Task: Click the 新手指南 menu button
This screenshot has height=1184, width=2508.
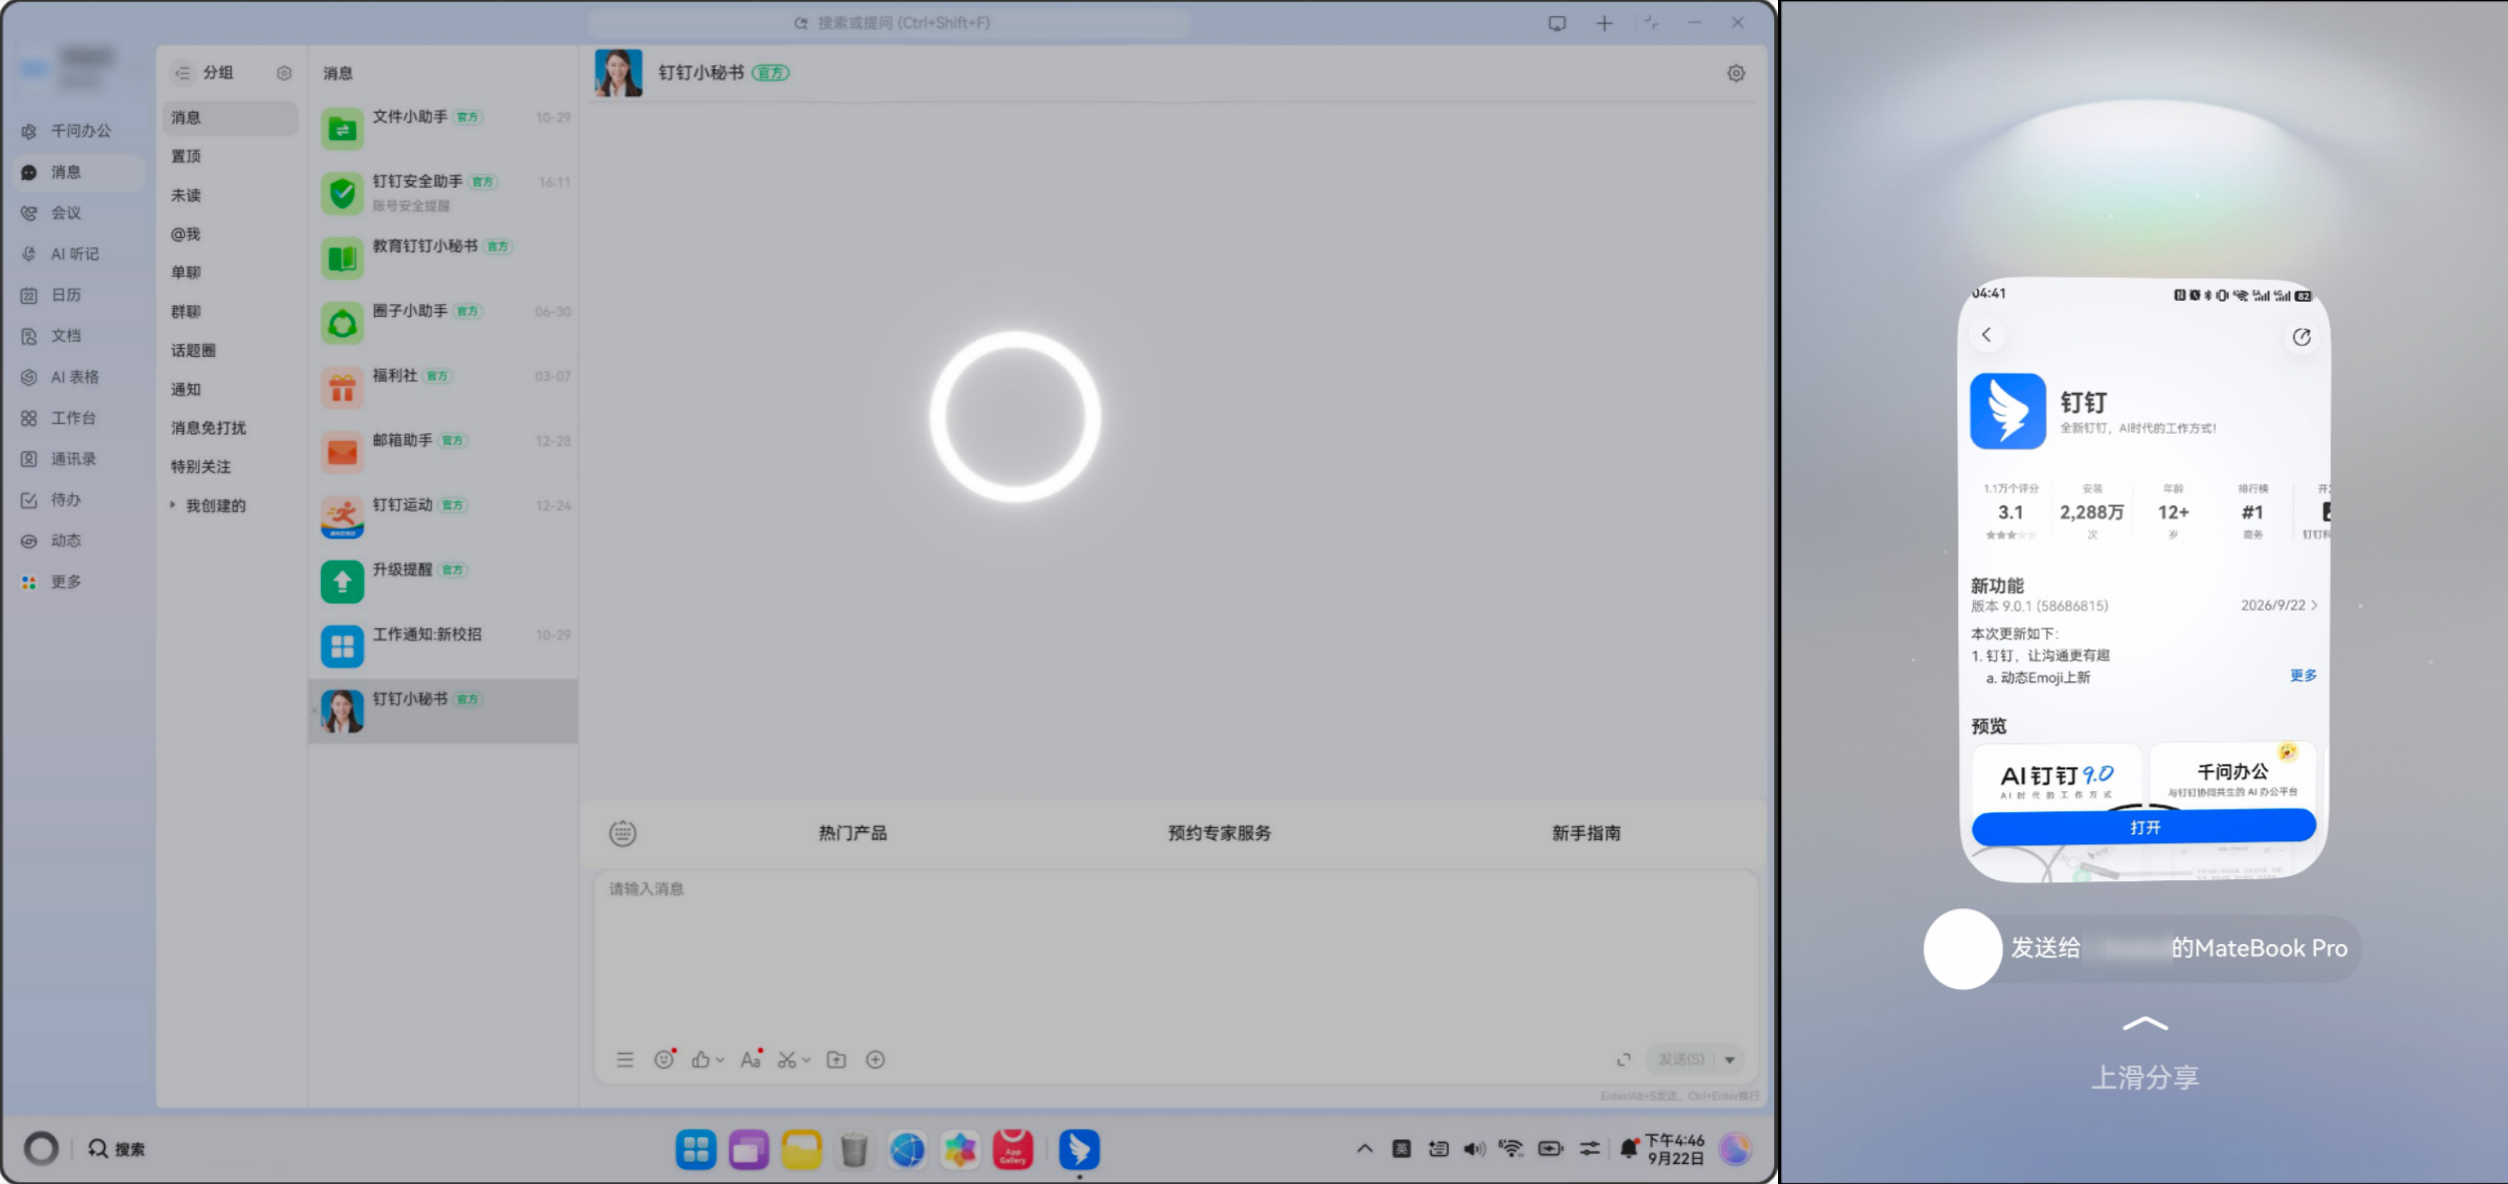Action: 1586,833
